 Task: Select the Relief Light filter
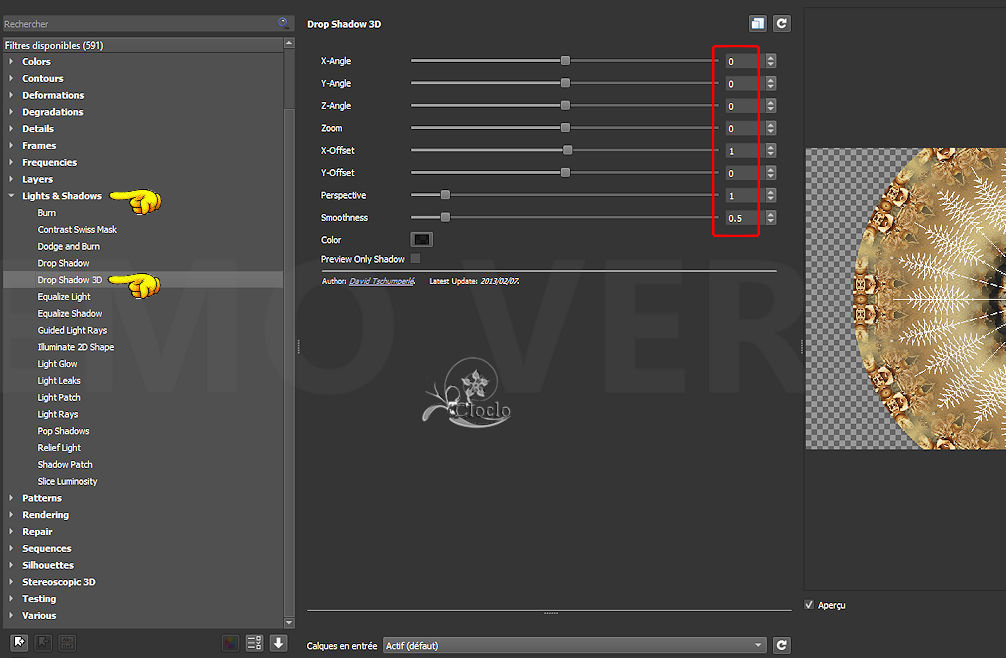[59, 448]
